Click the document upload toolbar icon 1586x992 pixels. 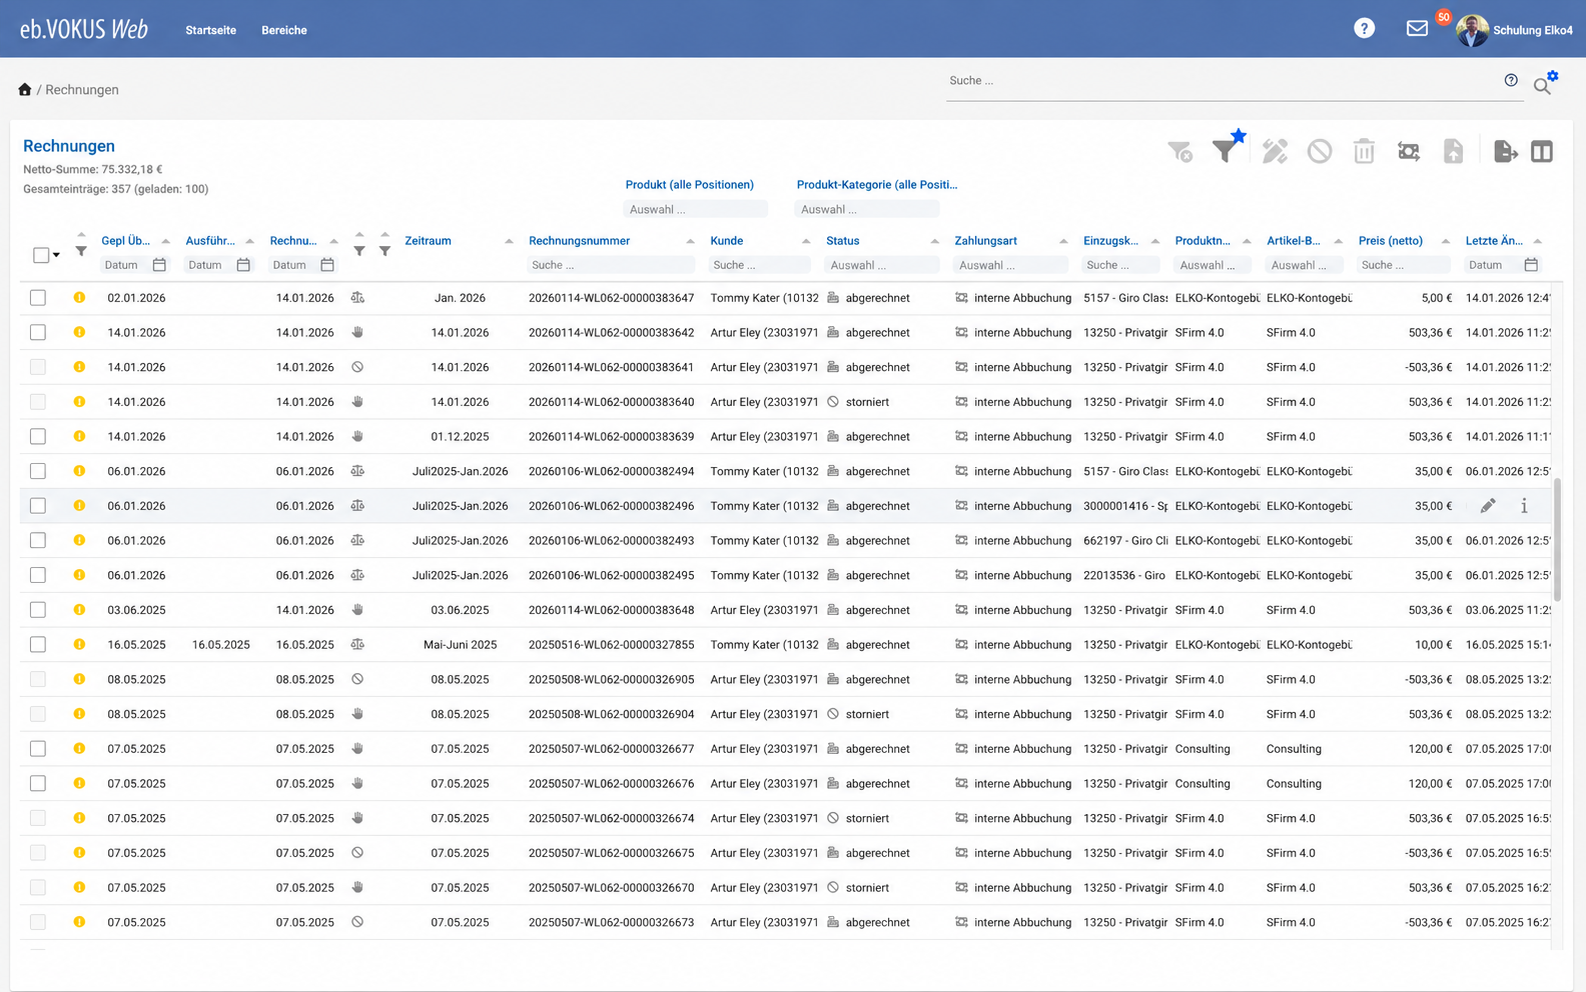[1453, 151]
